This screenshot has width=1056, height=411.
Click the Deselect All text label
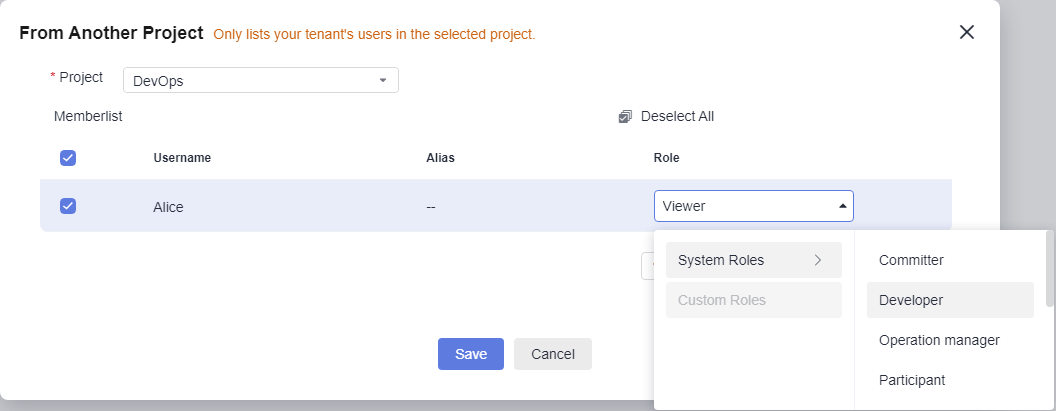click(x=677, y=117)
